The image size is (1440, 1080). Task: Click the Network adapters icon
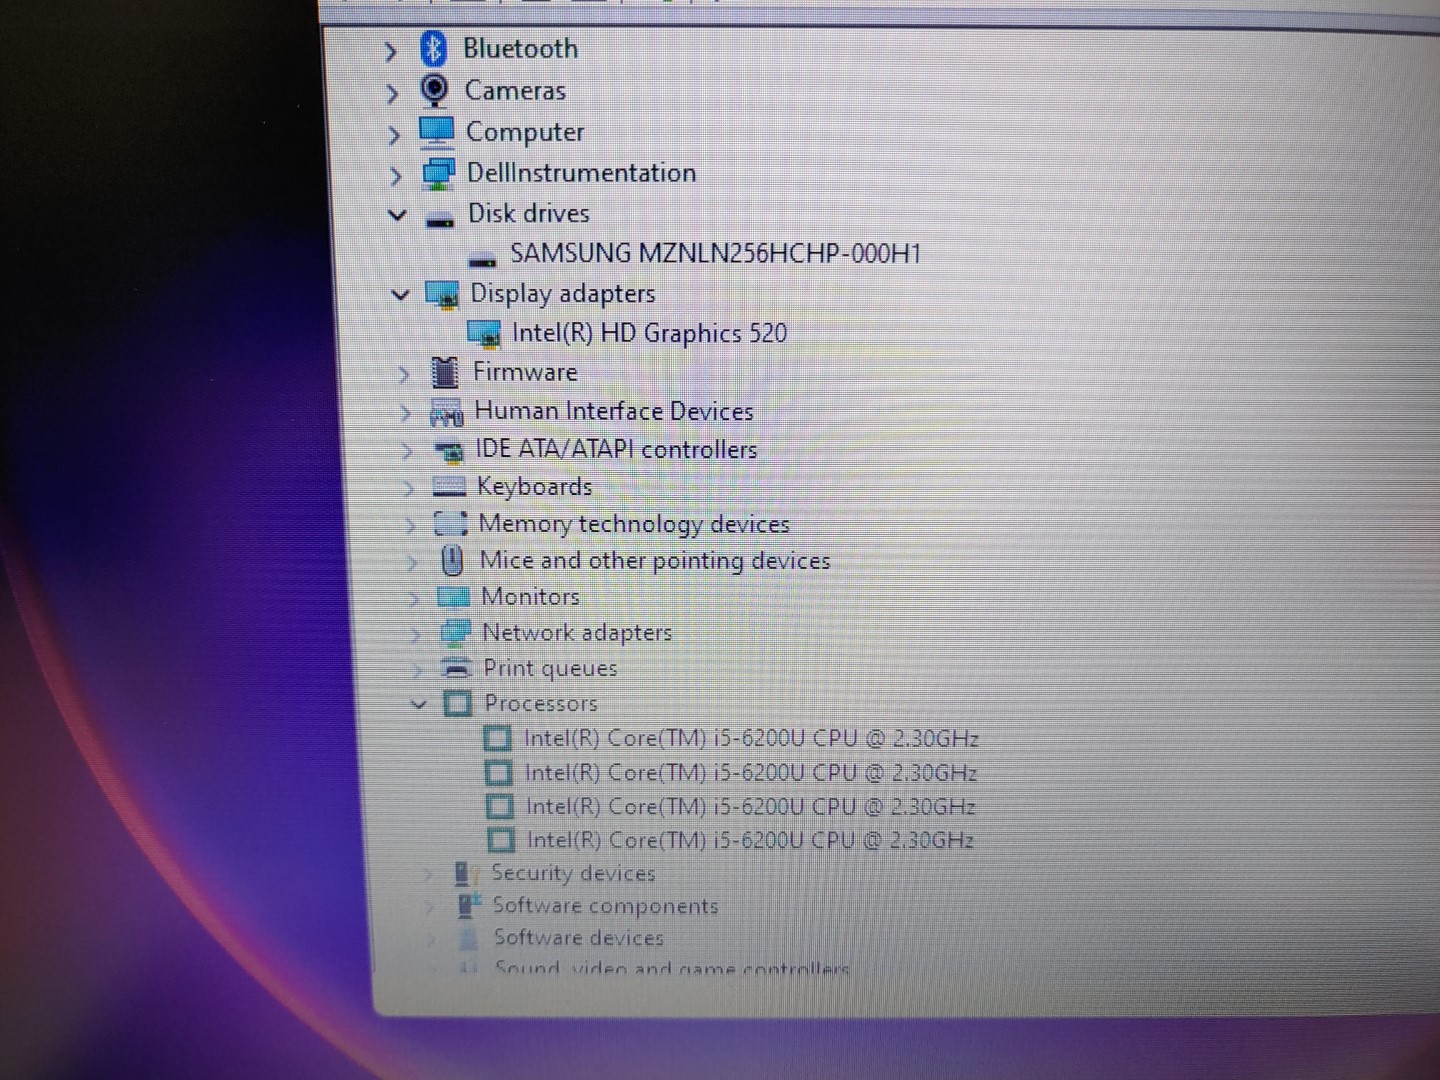[455, 632]
